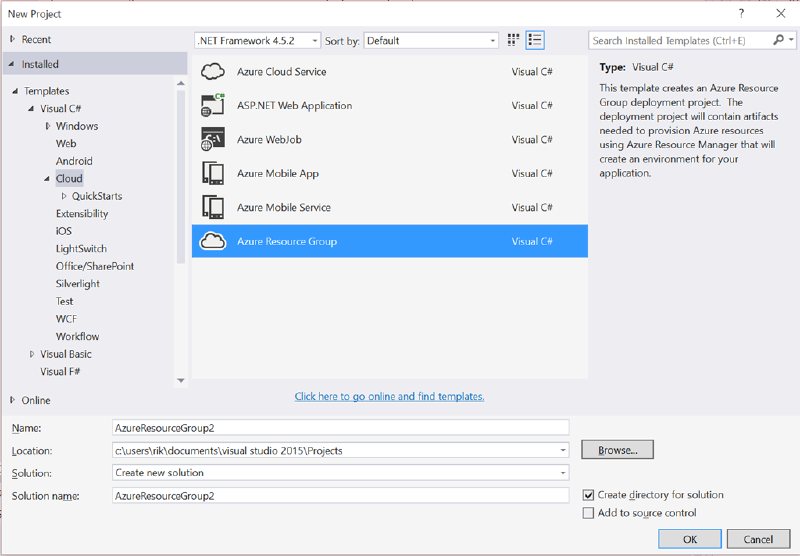Select the Azure Cloud Service cloud icon
Image resolution: width=800 pixels, height=556 pixels.
[x=213, y=71]
